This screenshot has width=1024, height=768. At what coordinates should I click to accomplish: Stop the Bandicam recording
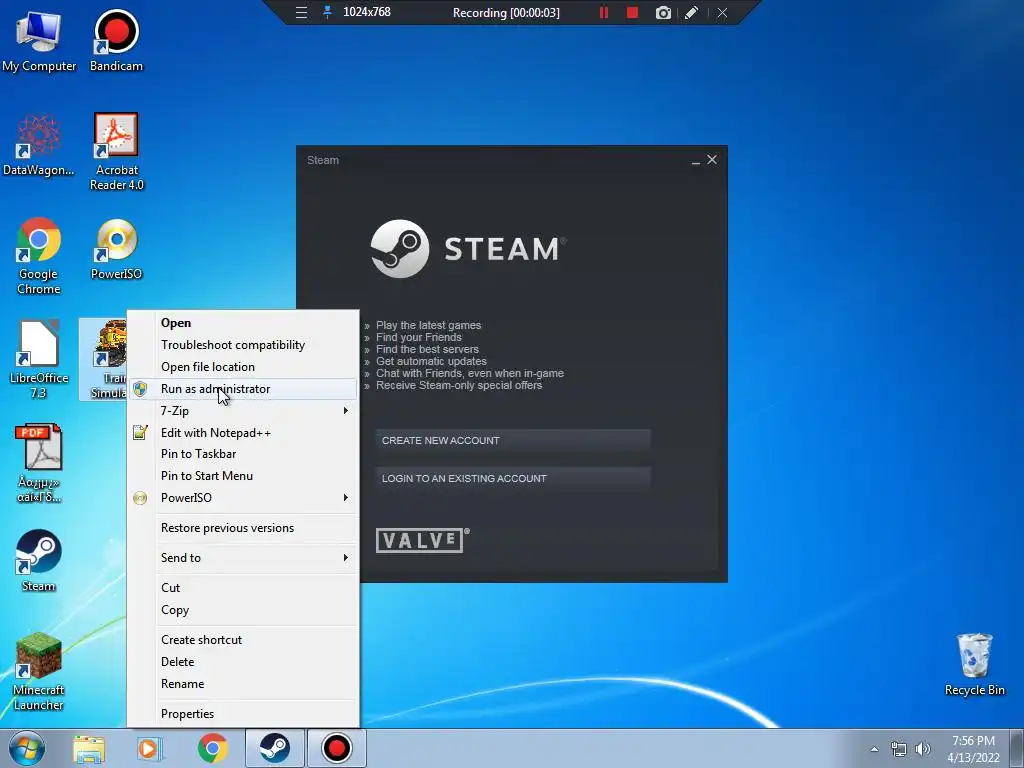click(x=632, y=12)
